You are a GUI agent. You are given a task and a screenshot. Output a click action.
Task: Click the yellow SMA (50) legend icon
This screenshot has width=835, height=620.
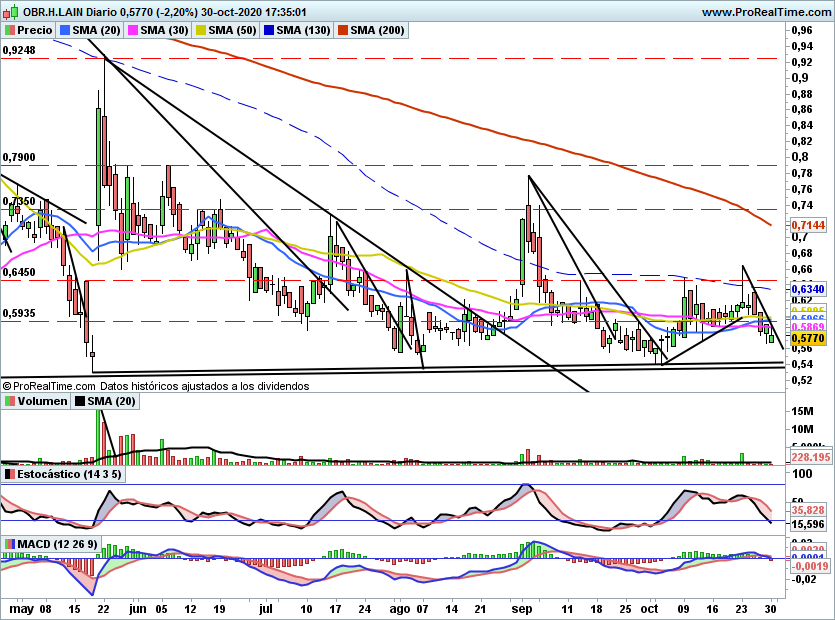pyautogui.click(x=200, y=30)
